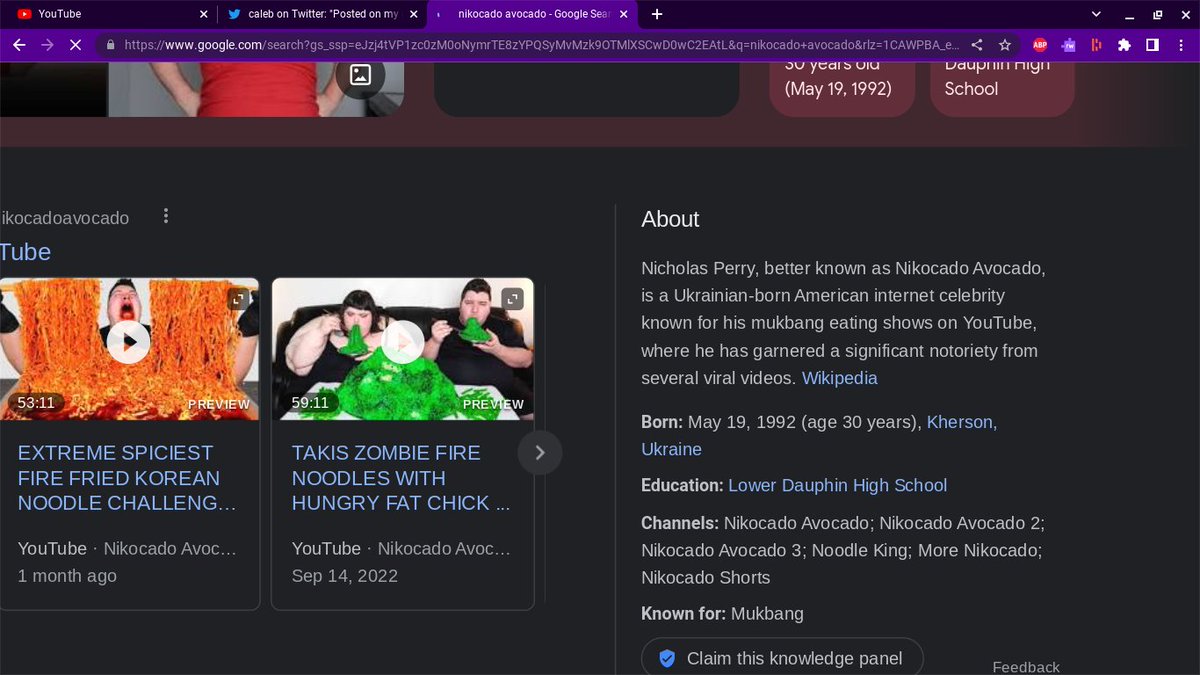Open the Adblock Plus extension
The width and height of the screenshot is (1200, 675).
(1040, 45)
